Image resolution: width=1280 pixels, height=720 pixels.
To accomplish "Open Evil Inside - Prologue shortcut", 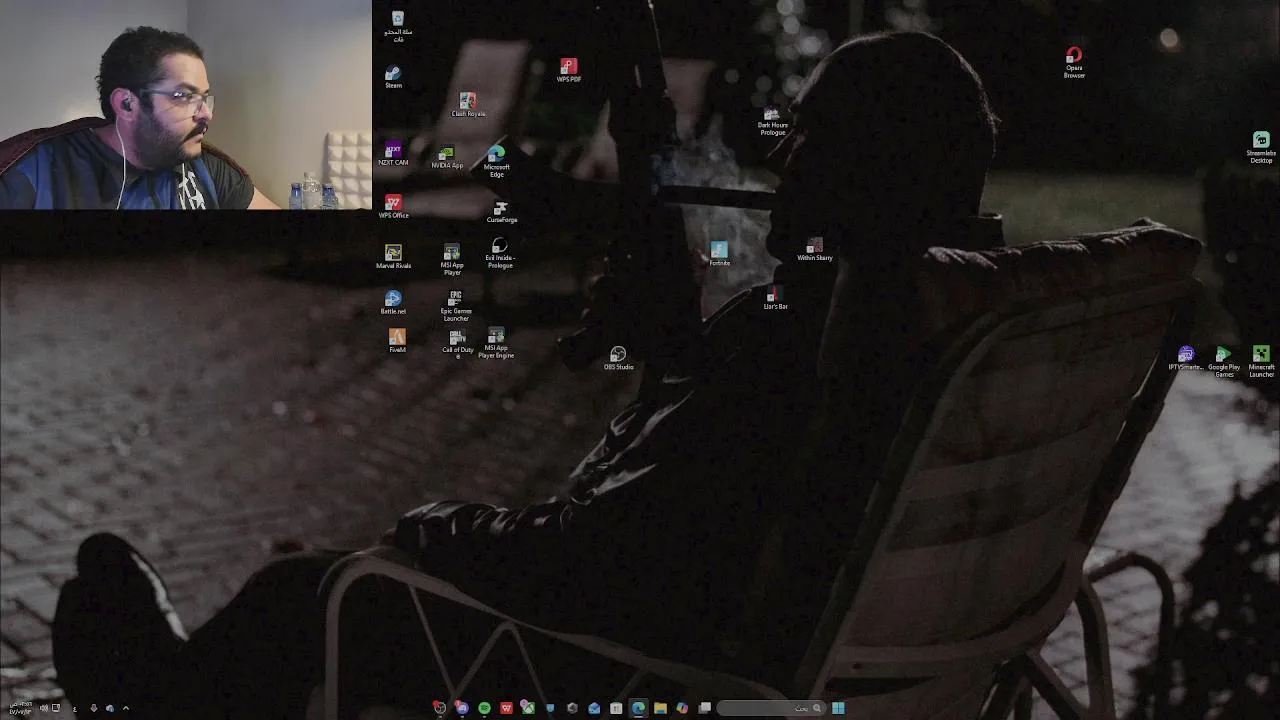I will click(x=500, y=254).
